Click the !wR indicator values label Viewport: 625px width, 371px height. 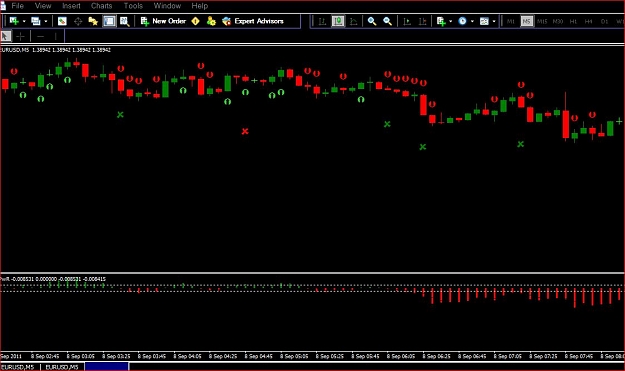tap(53, 279)
